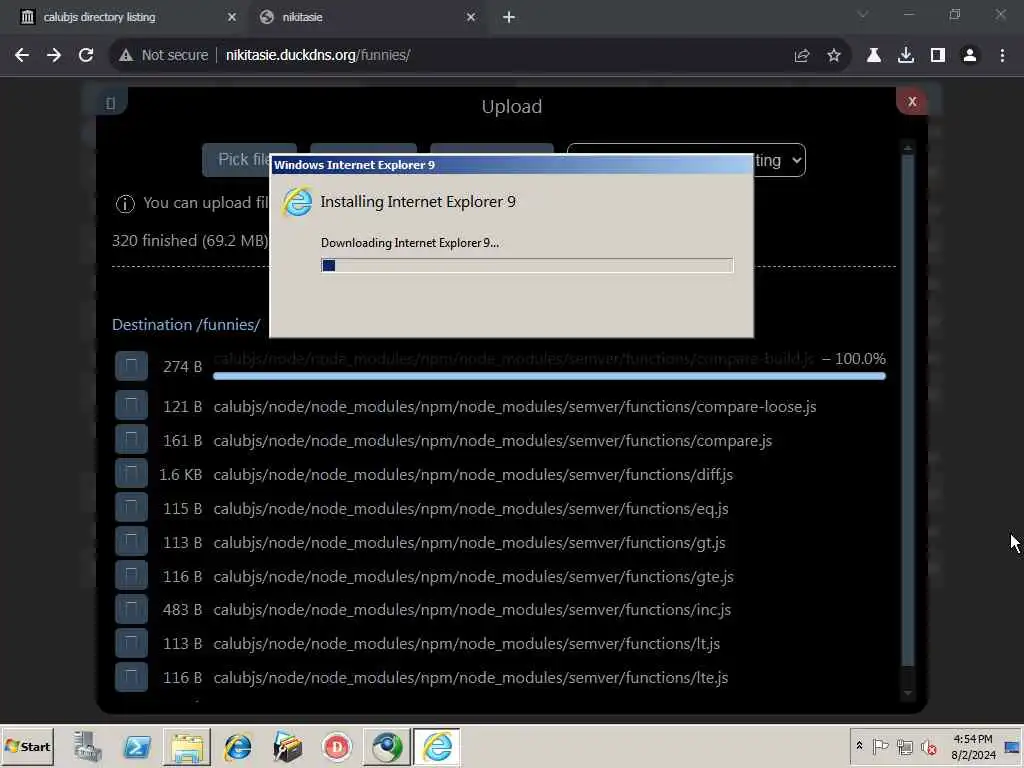The height and width of the screenshot is (768, 1024).
Task: Launch PowerShell from taskbar
Action: pyautogui.click(x=137, y=746)
